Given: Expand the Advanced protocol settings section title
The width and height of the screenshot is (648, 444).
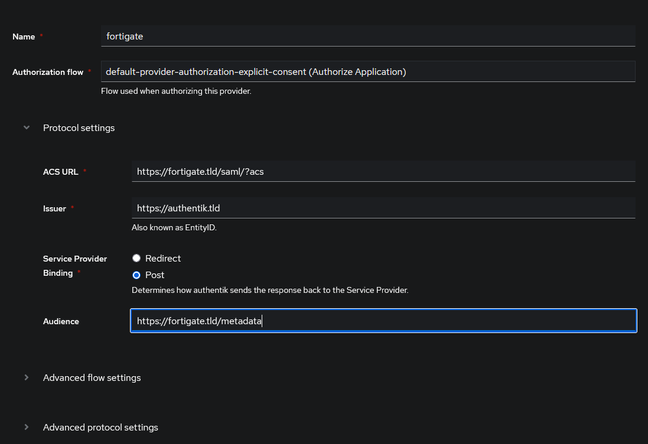Looking at the screenshot, I should click(100, 427).
